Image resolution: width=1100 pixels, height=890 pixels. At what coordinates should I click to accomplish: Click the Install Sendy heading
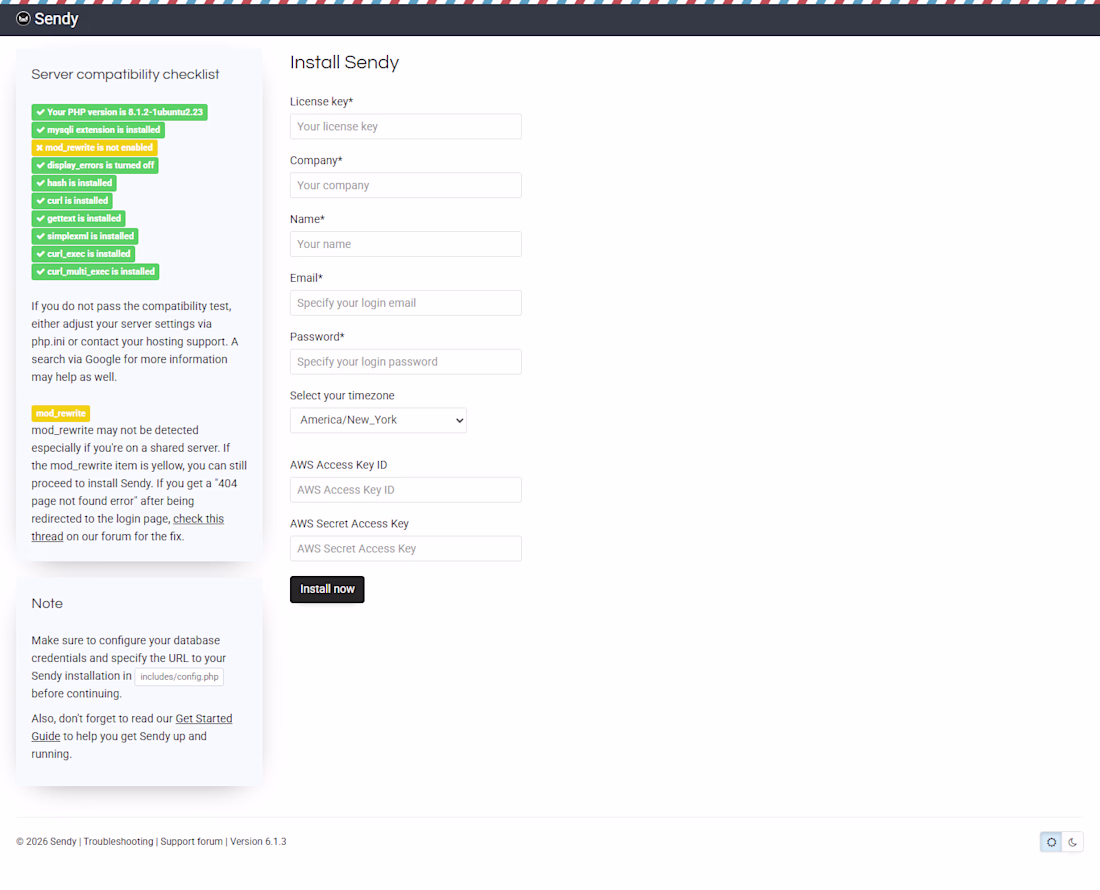[344, 62]
